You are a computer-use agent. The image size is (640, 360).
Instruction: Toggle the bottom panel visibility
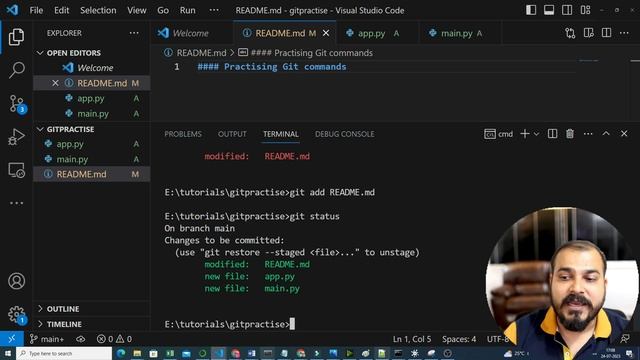(x=549, y=10)
